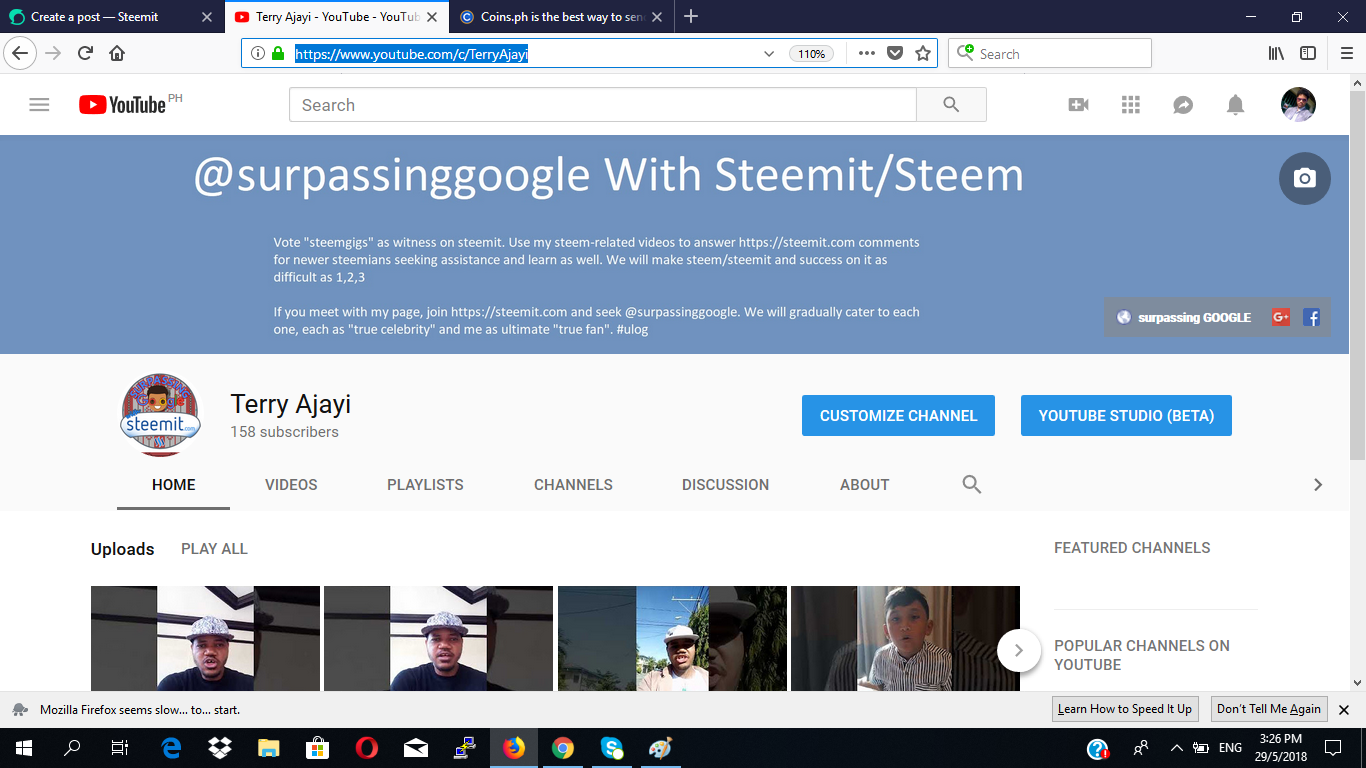Open the account avatar menu

pyautogui.click(x=1298, y=104)
